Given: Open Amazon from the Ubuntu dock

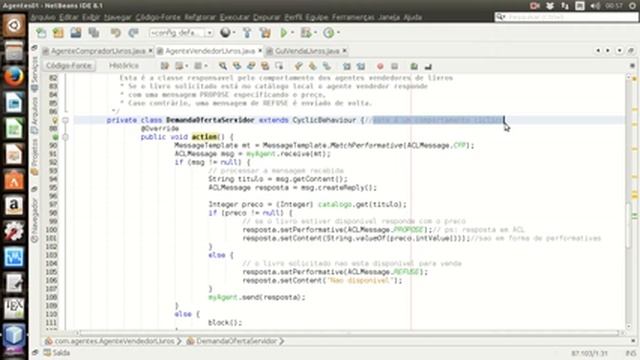Looking at the screenshot, I should 14,205.
